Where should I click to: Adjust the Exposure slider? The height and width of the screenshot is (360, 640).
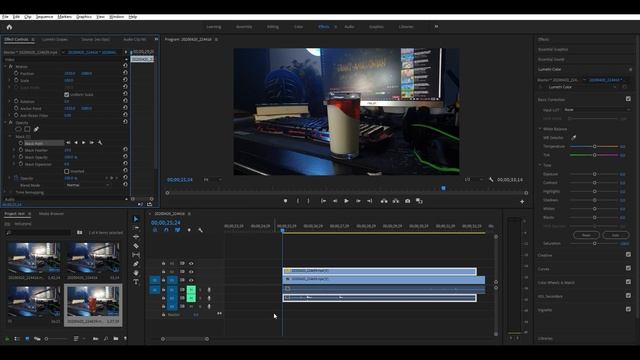click(x=594, y=174)
